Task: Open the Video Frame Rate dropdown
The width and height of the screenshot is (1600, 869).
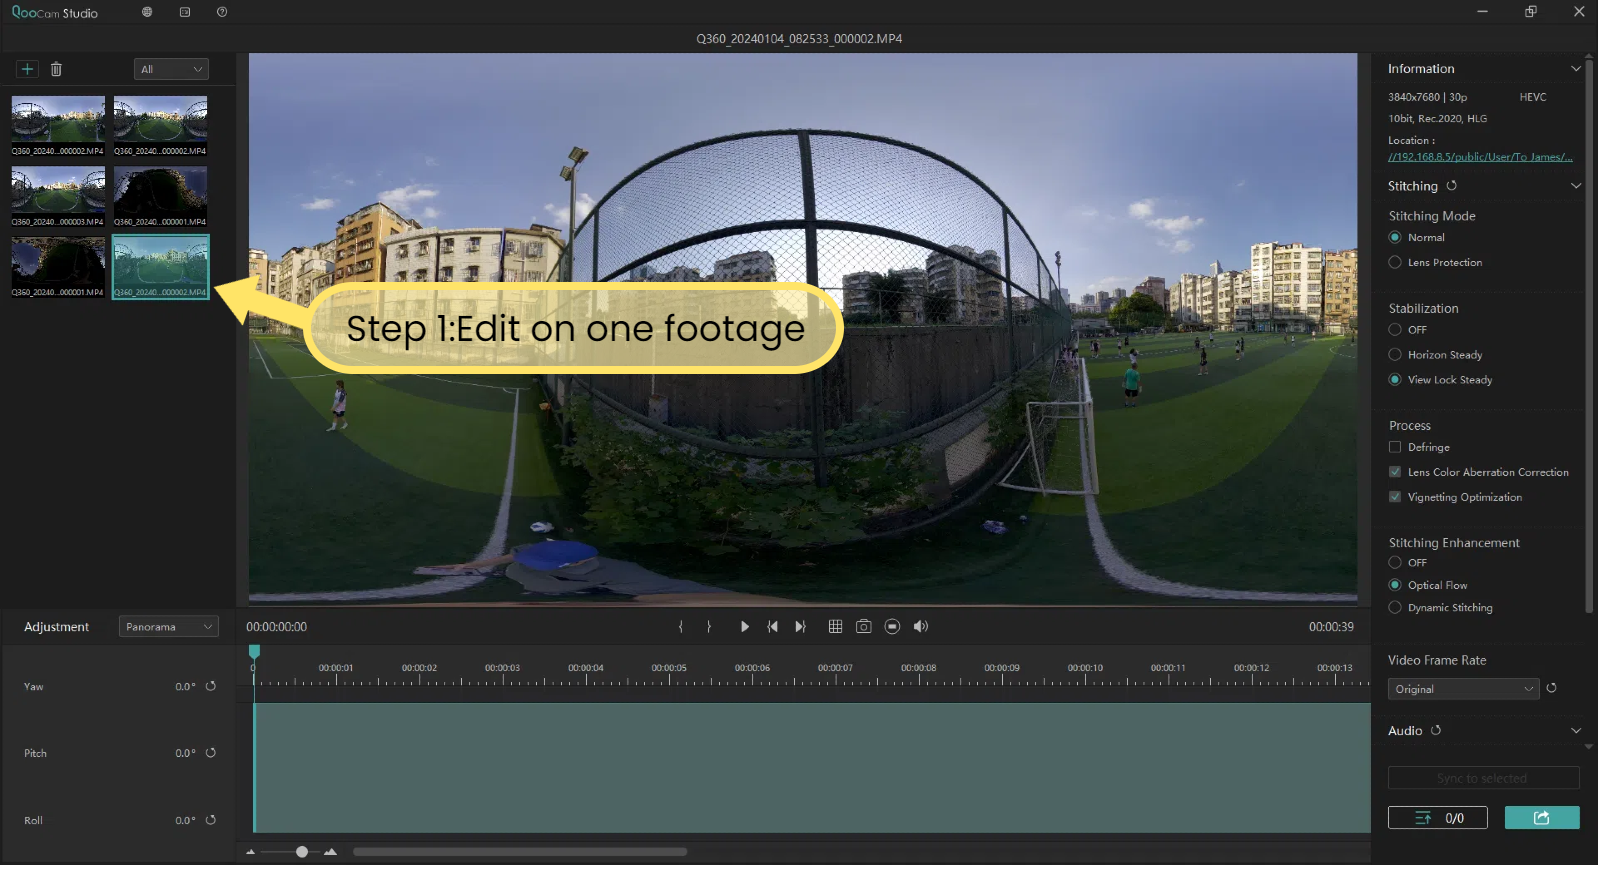Action: pos(1463,689)
